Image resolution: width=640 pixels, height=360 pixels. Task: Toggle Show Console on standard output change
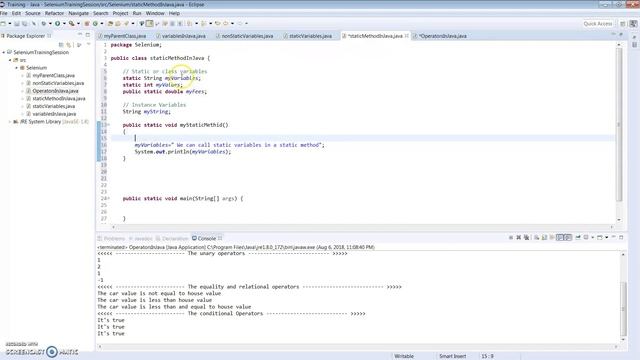point(560,238)
